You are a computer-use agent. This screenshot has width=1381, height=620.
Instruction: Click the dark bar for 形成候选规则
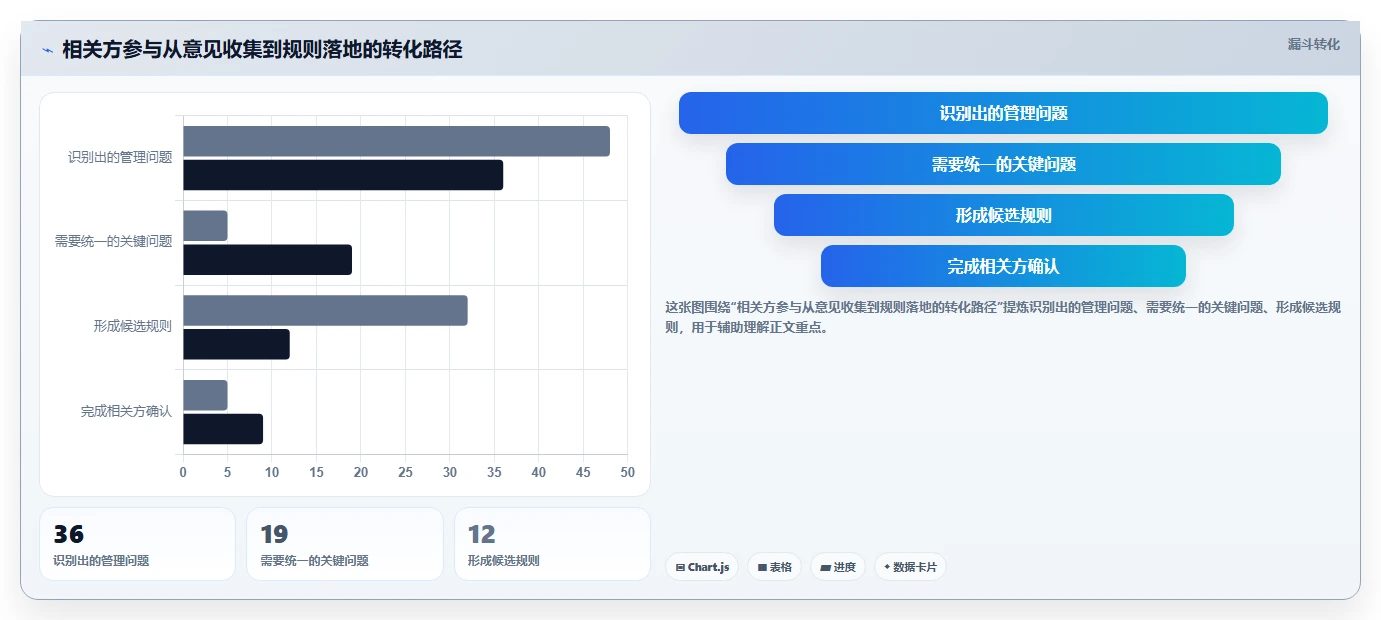pyautogui.click(x=236, y=345)
